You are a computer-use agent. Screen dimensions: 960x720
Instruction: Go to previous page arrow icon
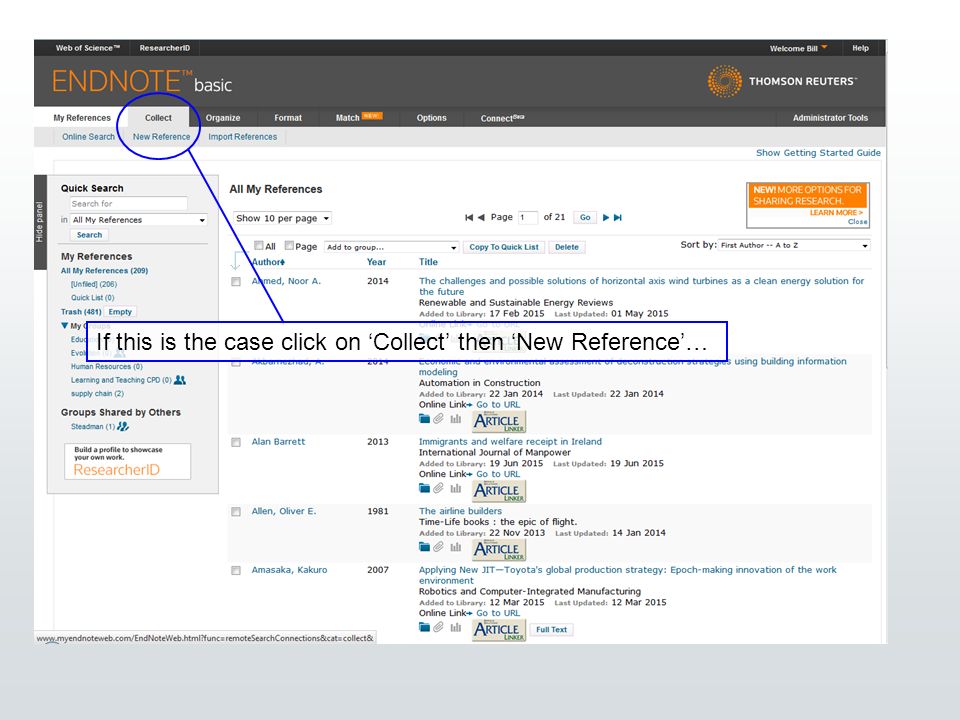point(481,217)
